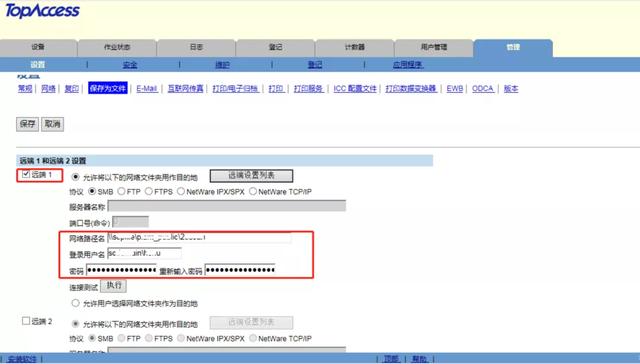The image size is (640, 364).
Task: Click 执行 to test connection
Action: click(x=113, y=286)
